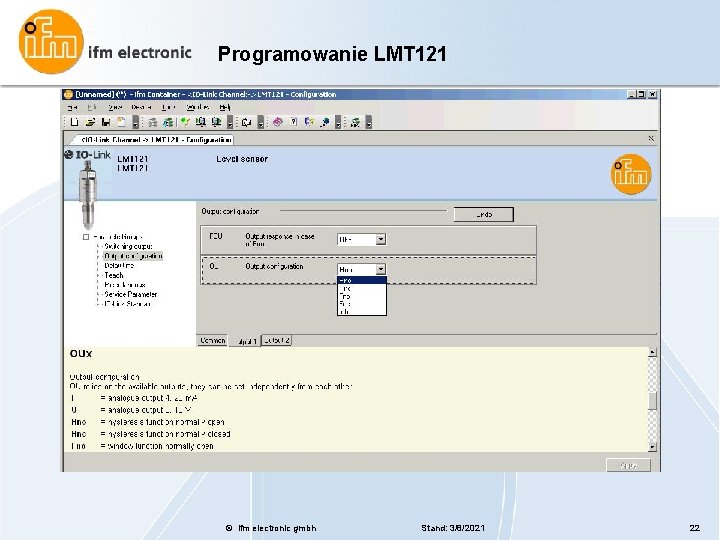The height and width of the screenshot is (540, 720).
Task: Click the yellow document page toolbar icon
Action: [x=122, y=122]
